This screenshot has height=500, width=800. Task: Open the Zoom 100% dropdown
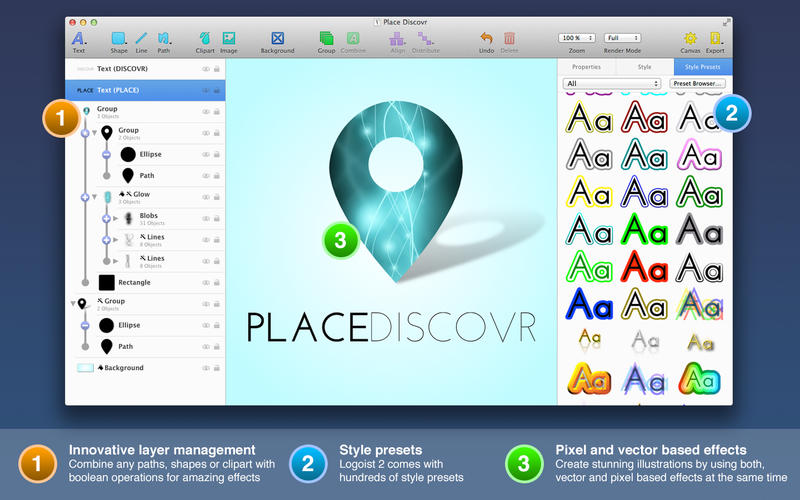tap(577, 37)
